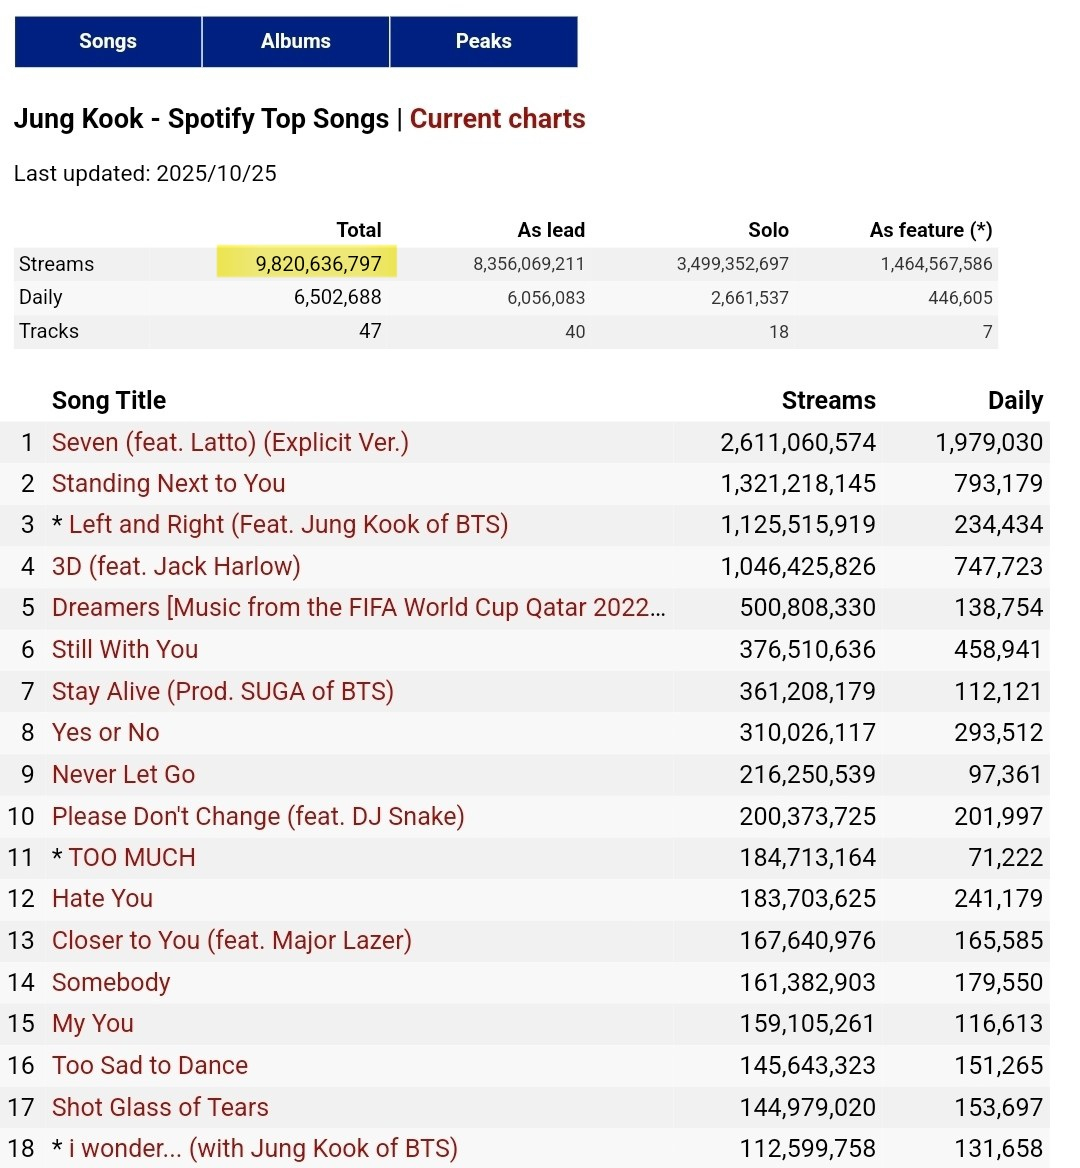
Task: Open the Albums tab
Action: [296, 41]
